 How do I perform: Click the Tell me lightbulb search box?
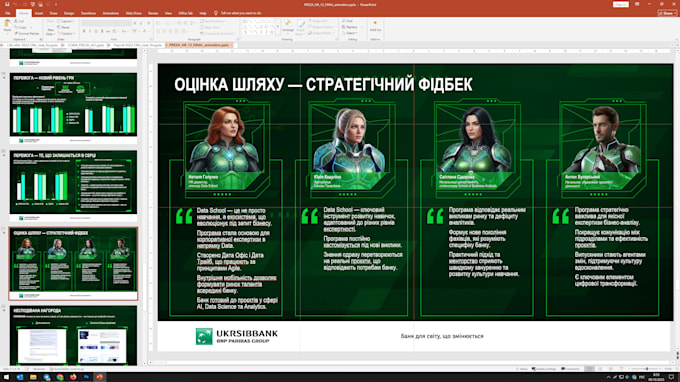(x=239, y=13)
